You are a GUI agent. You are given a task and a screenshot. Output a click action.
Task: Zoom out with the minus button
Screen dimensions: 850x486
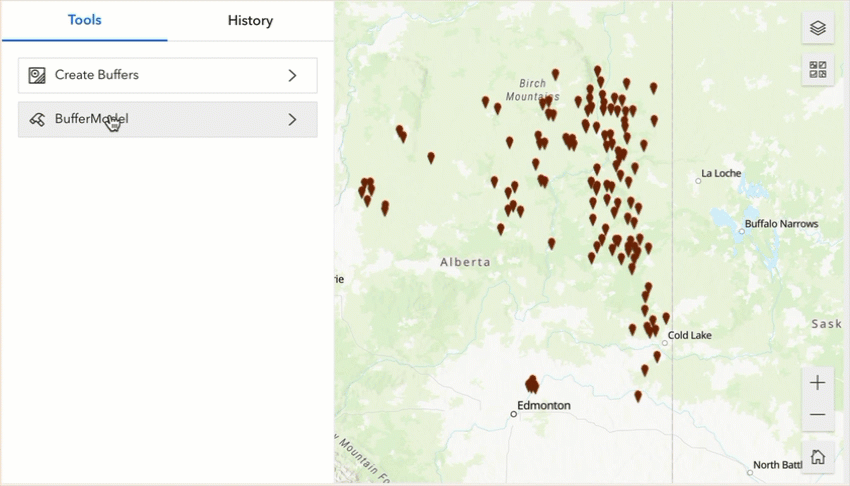point(817,415)
